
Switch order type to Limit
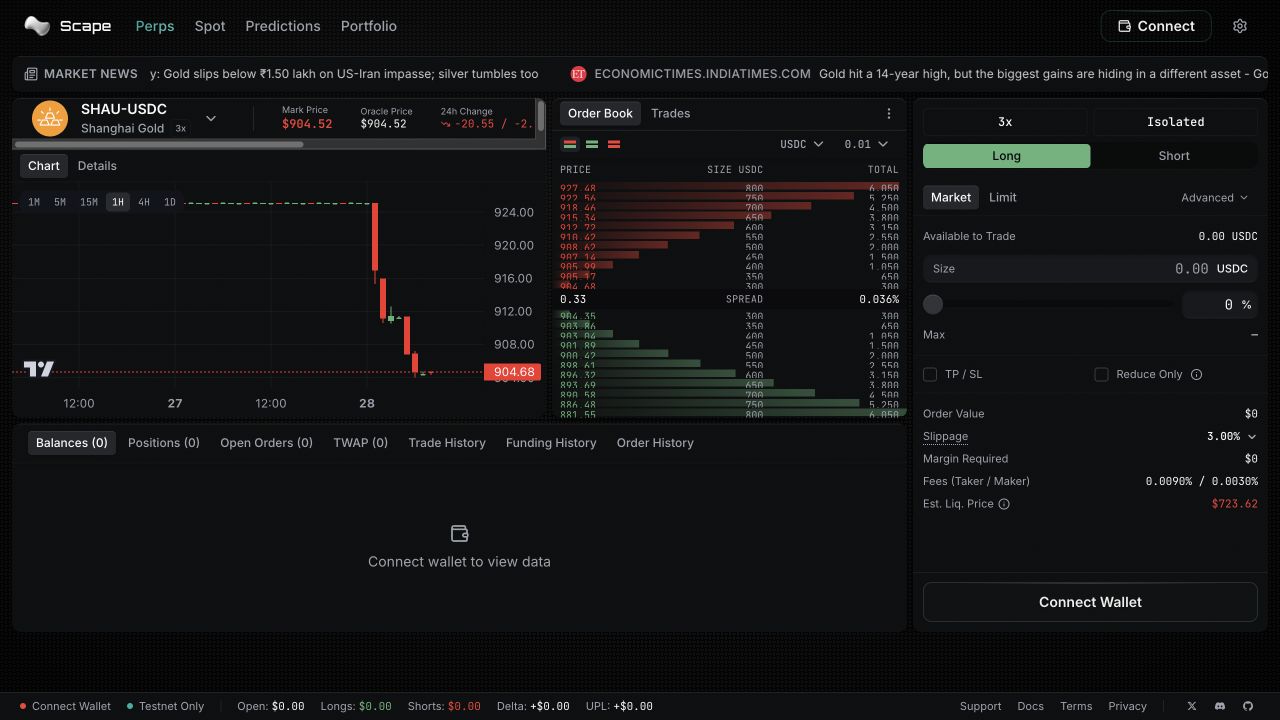pyautogui.click(x=1003, y=197)
